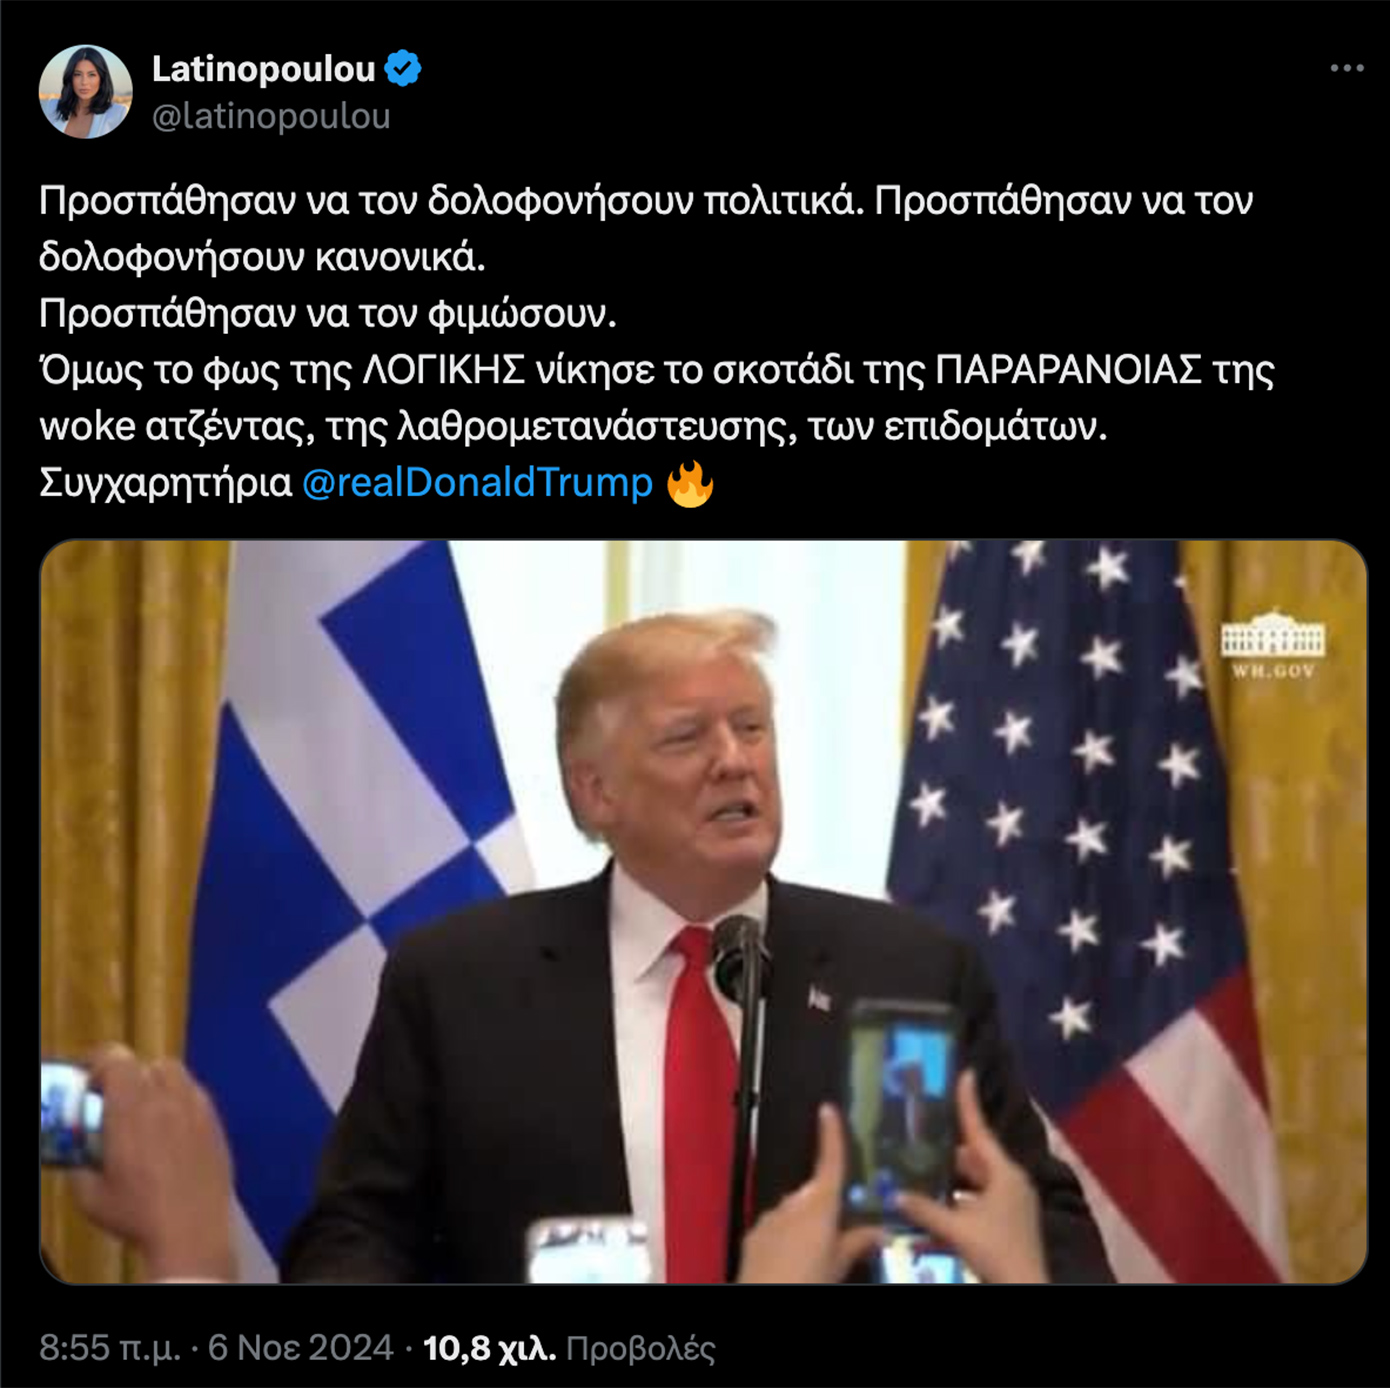The width and height of the screenshot is (1390, 1388).
Task: Click the tweet line Προσπάθησαν να τον φιμώσουν
Action: click(328, 314)
